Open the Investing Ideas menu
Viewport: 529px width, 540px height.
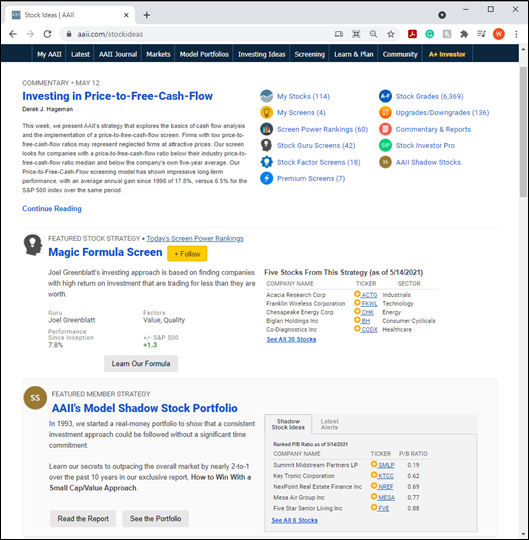[262, 54]
